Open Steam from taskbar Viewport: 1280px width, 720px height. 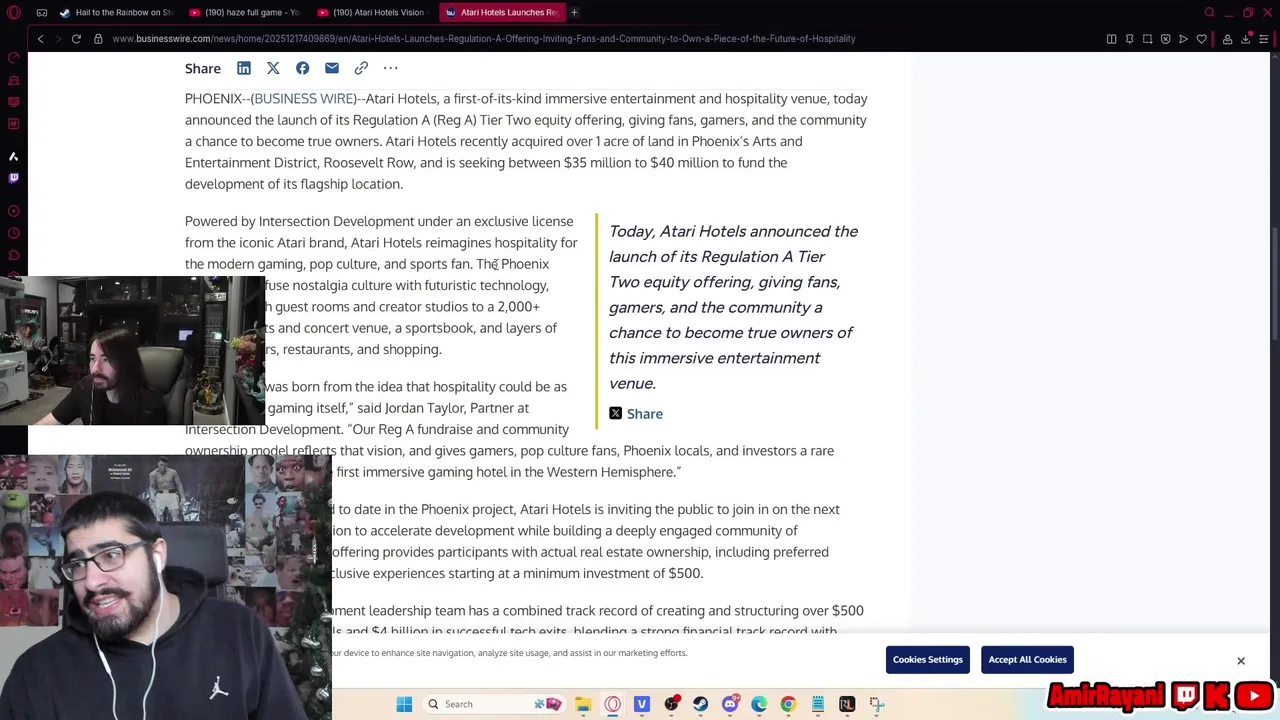click(700, 704)
